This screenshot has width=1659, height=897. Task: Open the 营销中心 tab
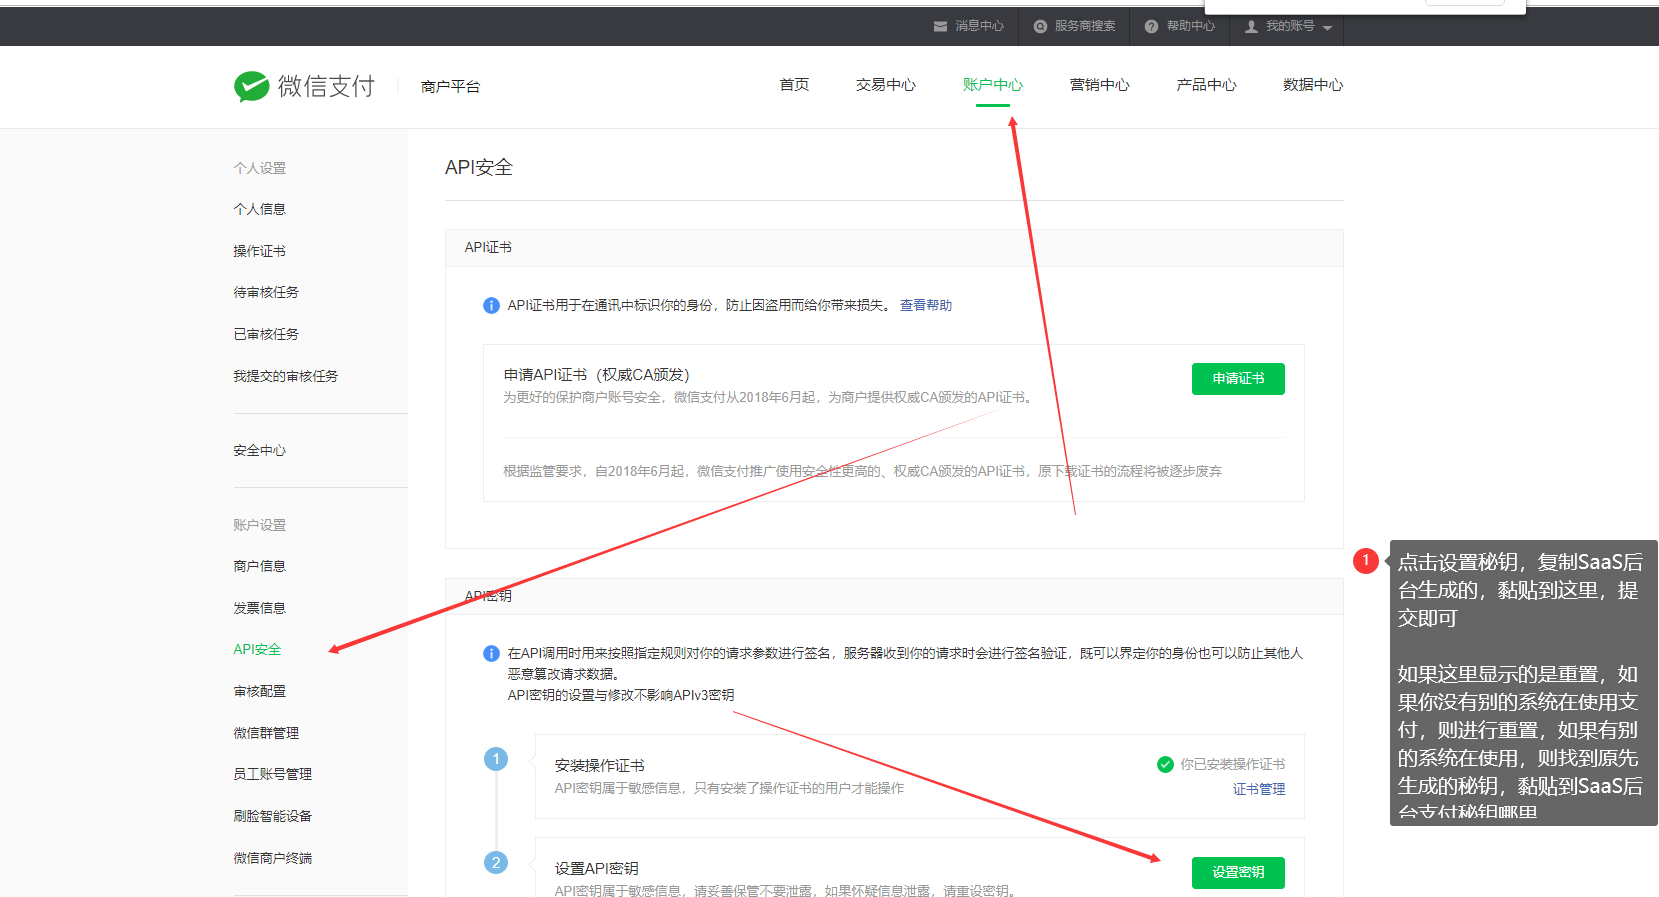[1099, 85]
